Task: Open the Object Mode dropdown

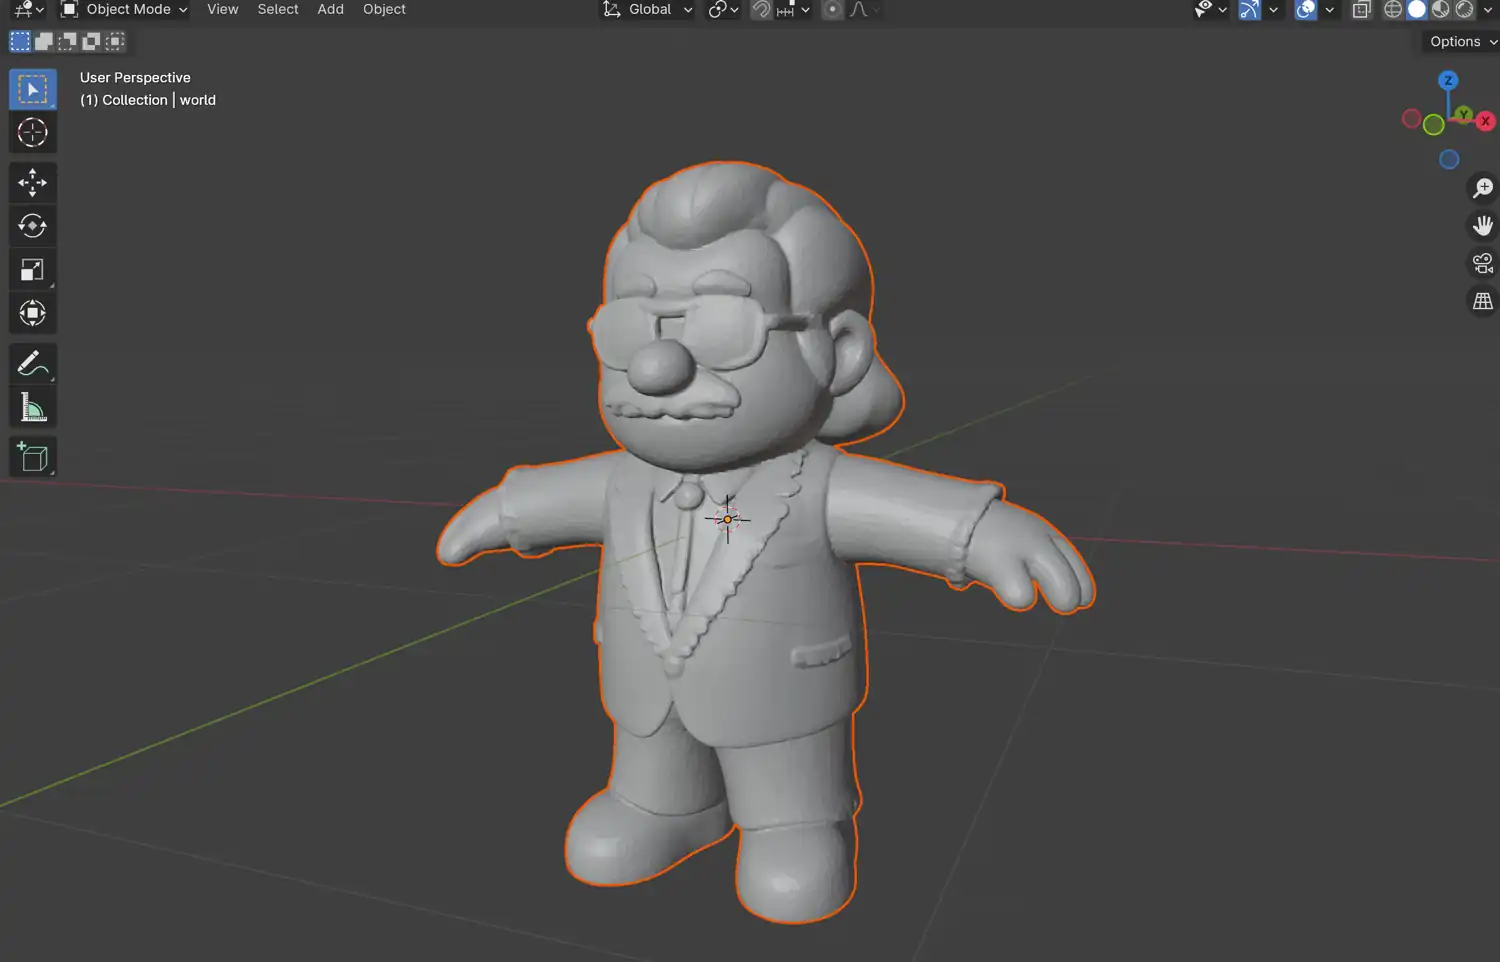Action: [x=124, y=10]
